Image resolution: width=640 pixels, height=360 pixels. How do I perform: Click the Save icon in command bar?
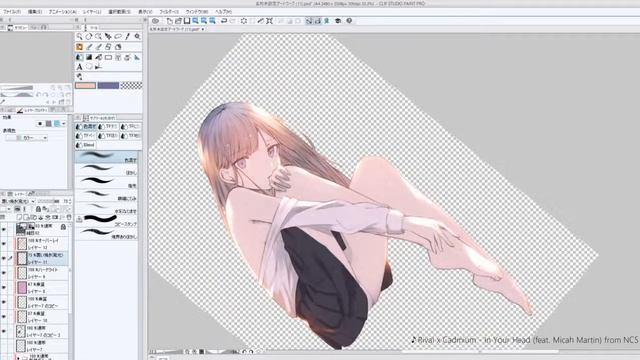click(x=187, y=21)
